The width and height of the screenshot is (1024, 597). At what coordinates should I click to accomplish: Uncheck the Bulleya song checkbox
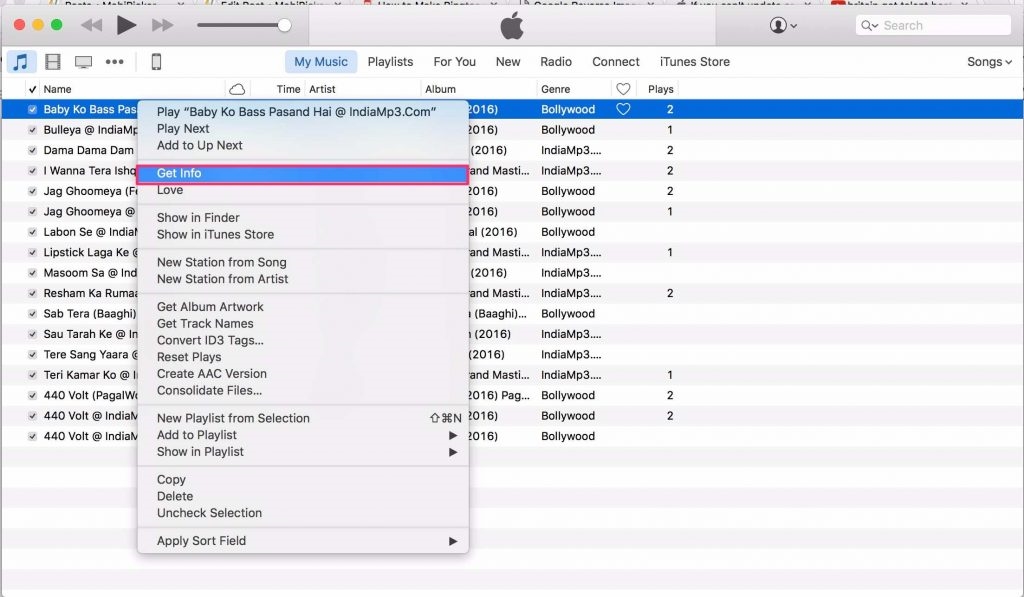point(32,130)
